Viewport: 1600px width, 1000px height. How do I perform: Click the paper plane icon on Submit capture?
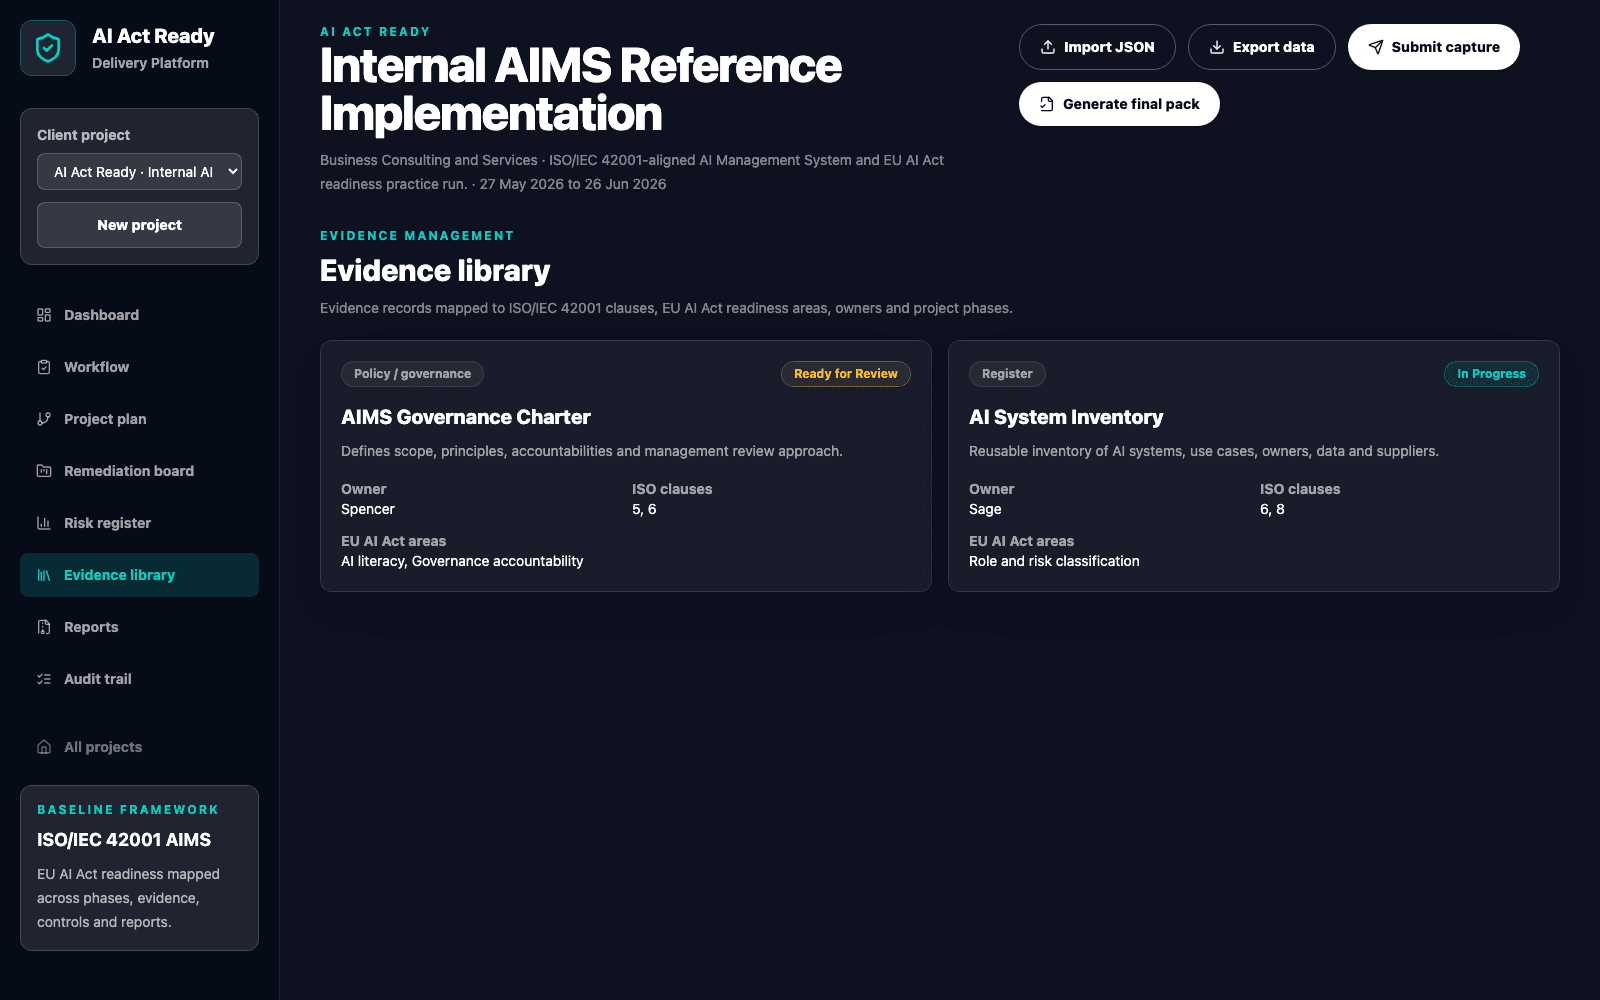pyautogui.click(x=1376, y=47)
